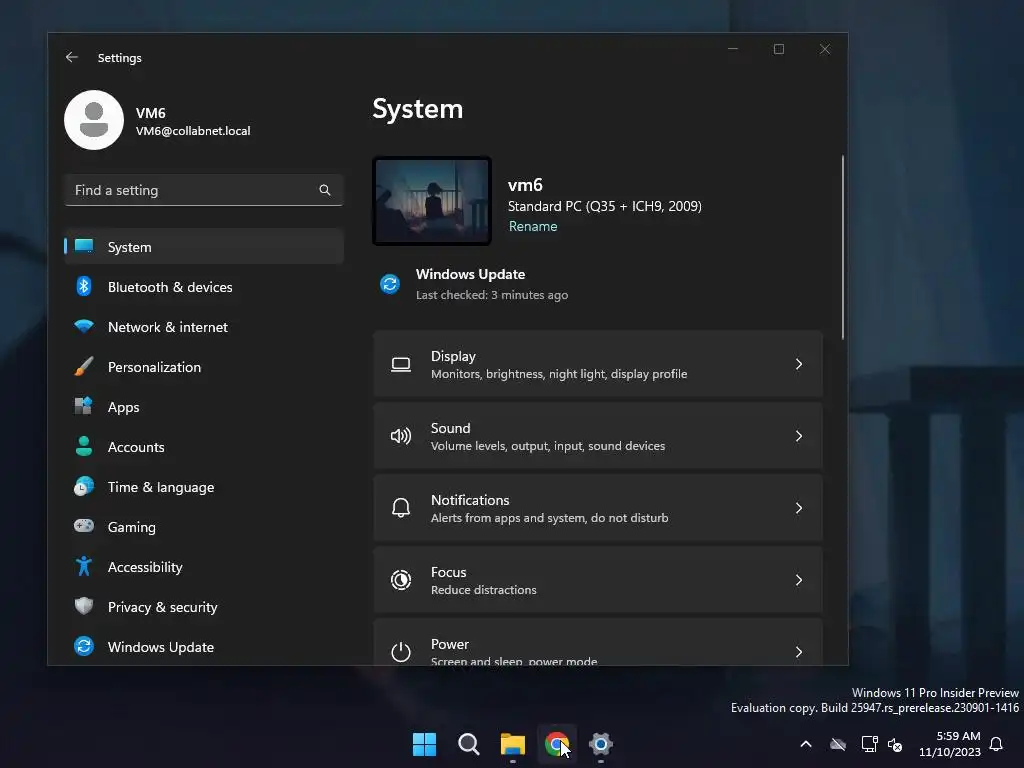Click the Gaming controller icon in the sidebar

click(84, 526)
